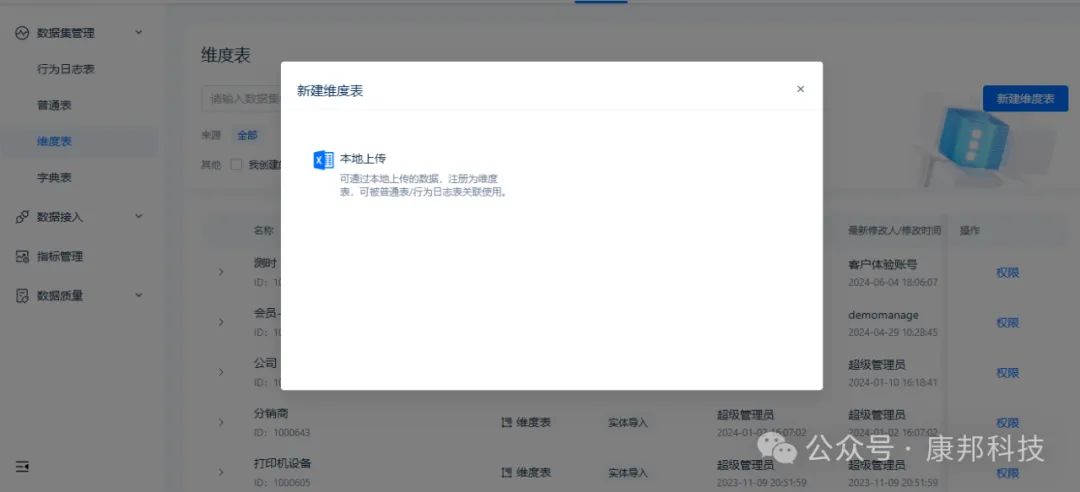Click the 数据接入 sidebar icon
The width and height of the screenshot is (1080, 492).
click(x=22, y=217)
